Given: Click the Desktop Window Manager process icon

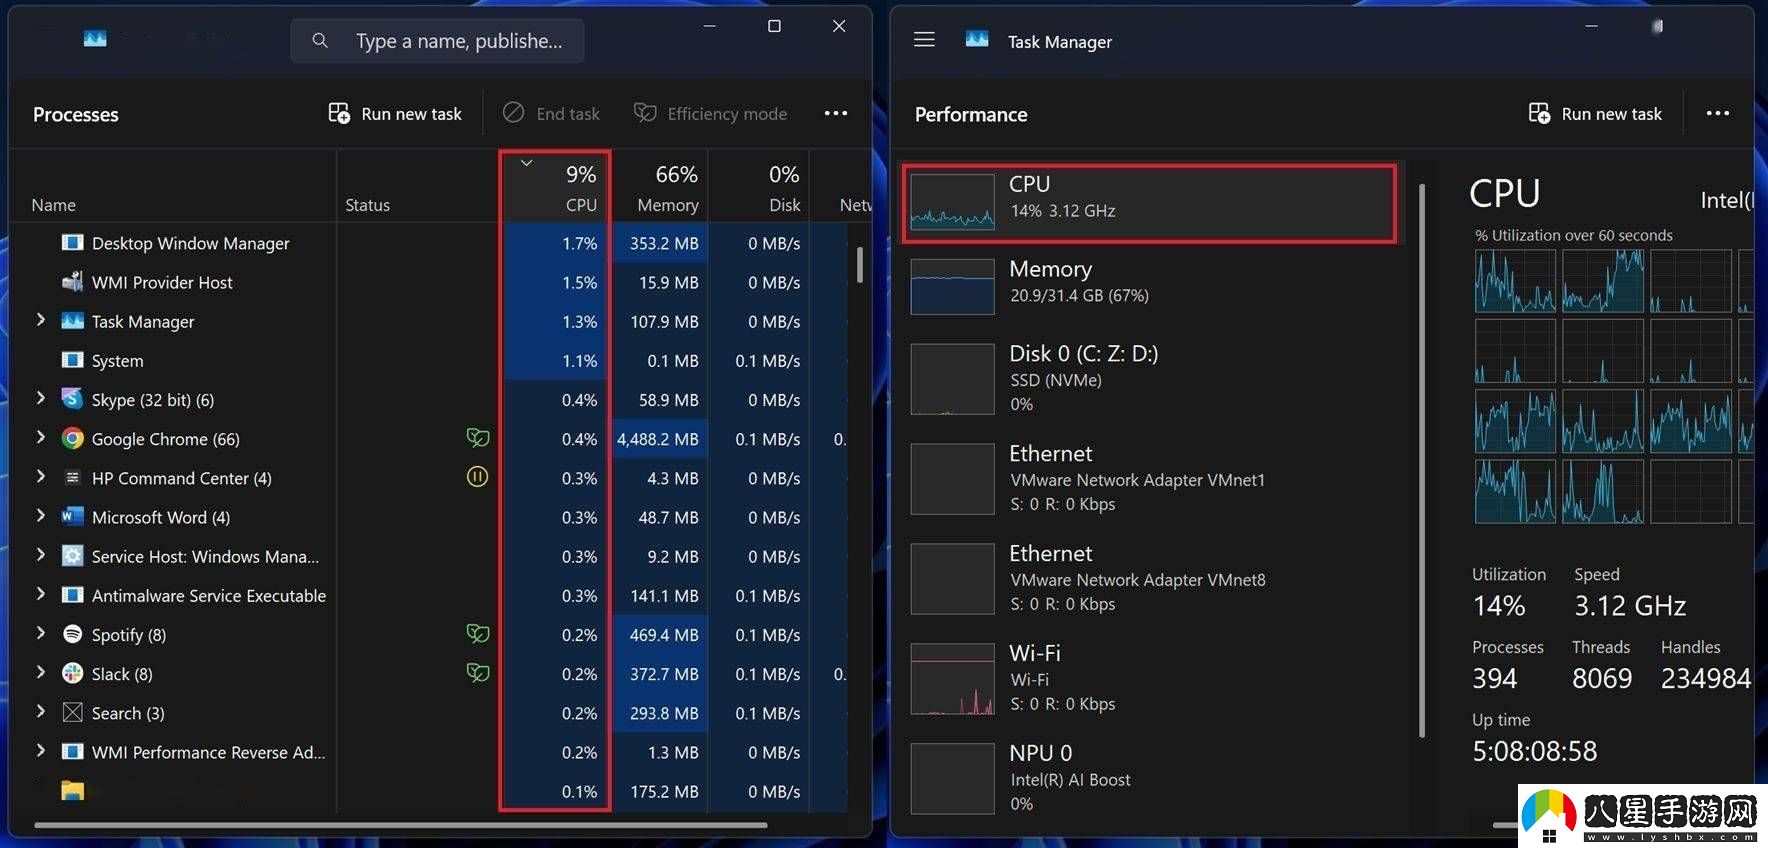Looking at the screenshot, I should (72, 242).
